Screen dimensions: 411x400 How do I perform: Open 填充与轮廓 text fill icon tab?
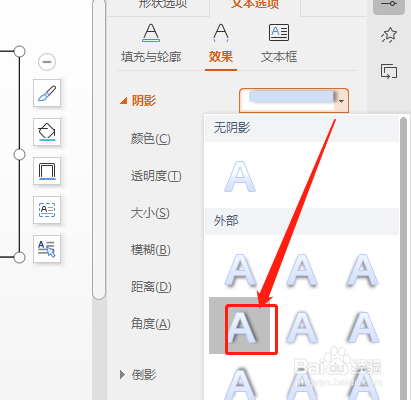tap(151, 44)
